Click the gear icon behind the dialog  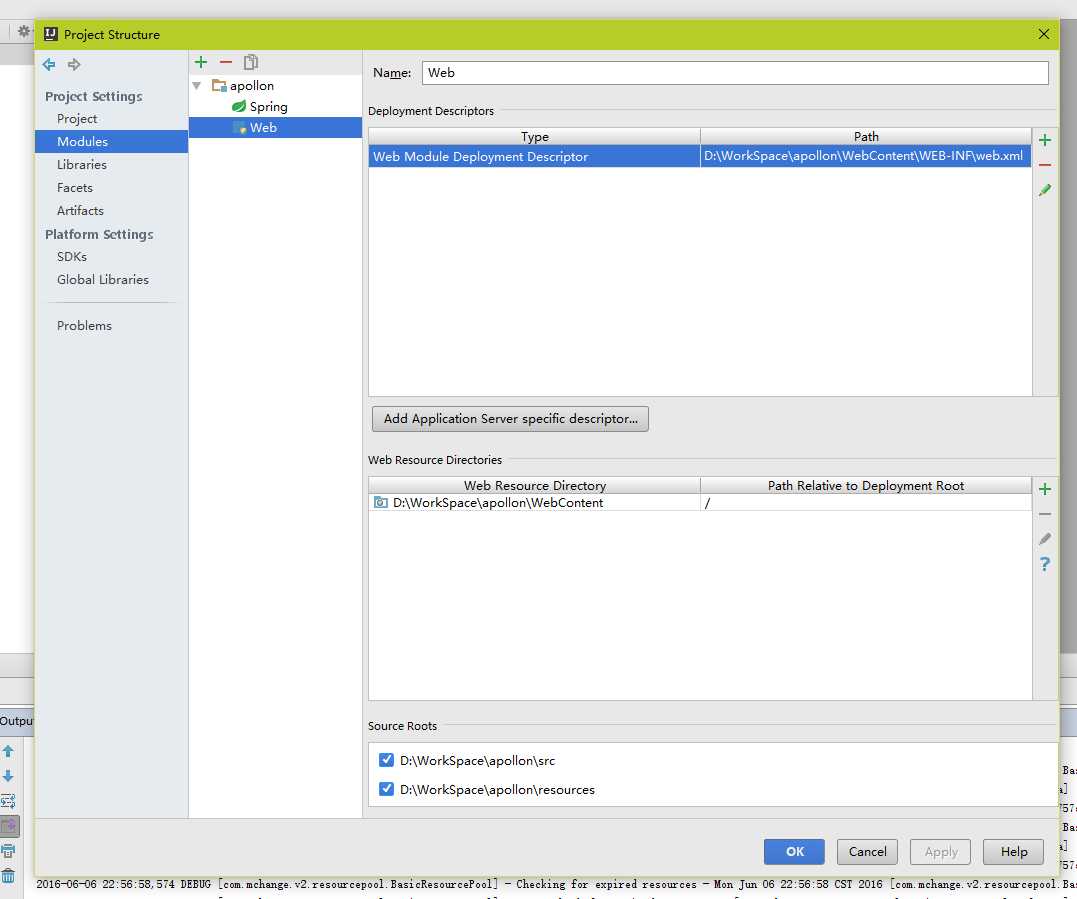[24, 31]
